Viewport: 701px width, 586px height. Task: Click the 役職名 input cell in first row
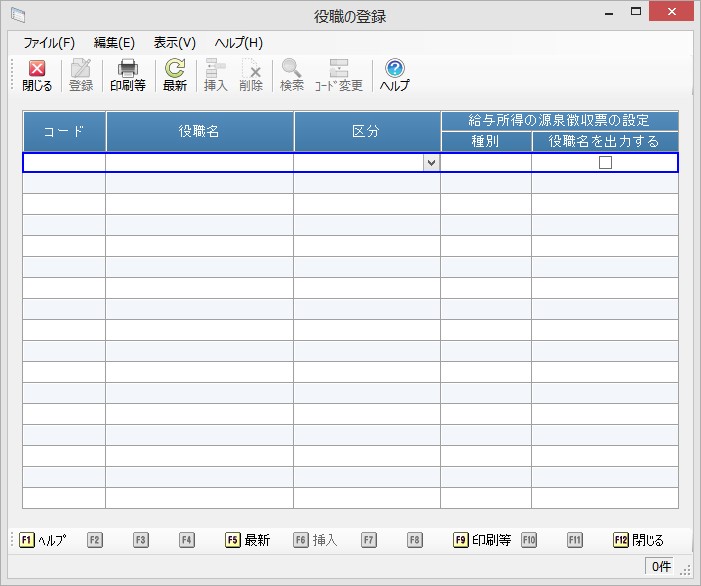coord(199,163)
